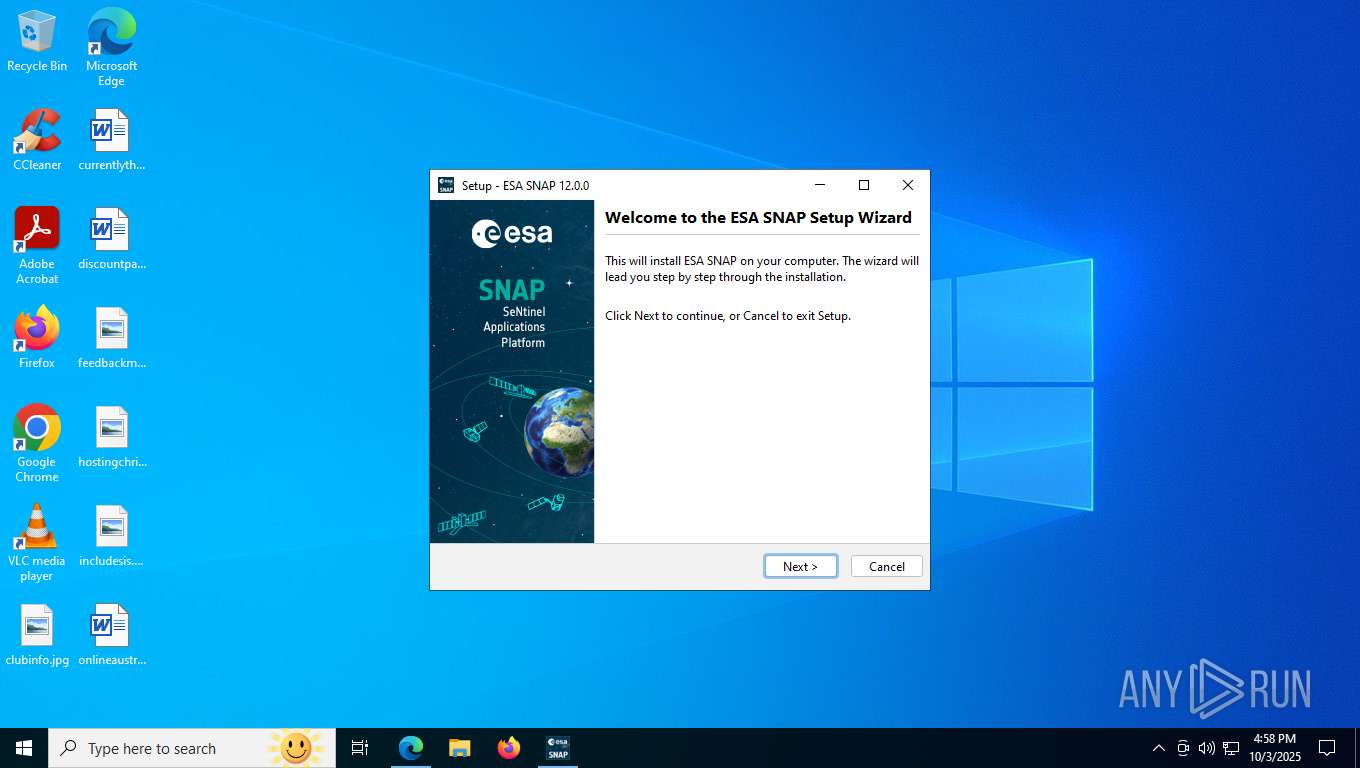Show hidden system tray icons

1159,748
